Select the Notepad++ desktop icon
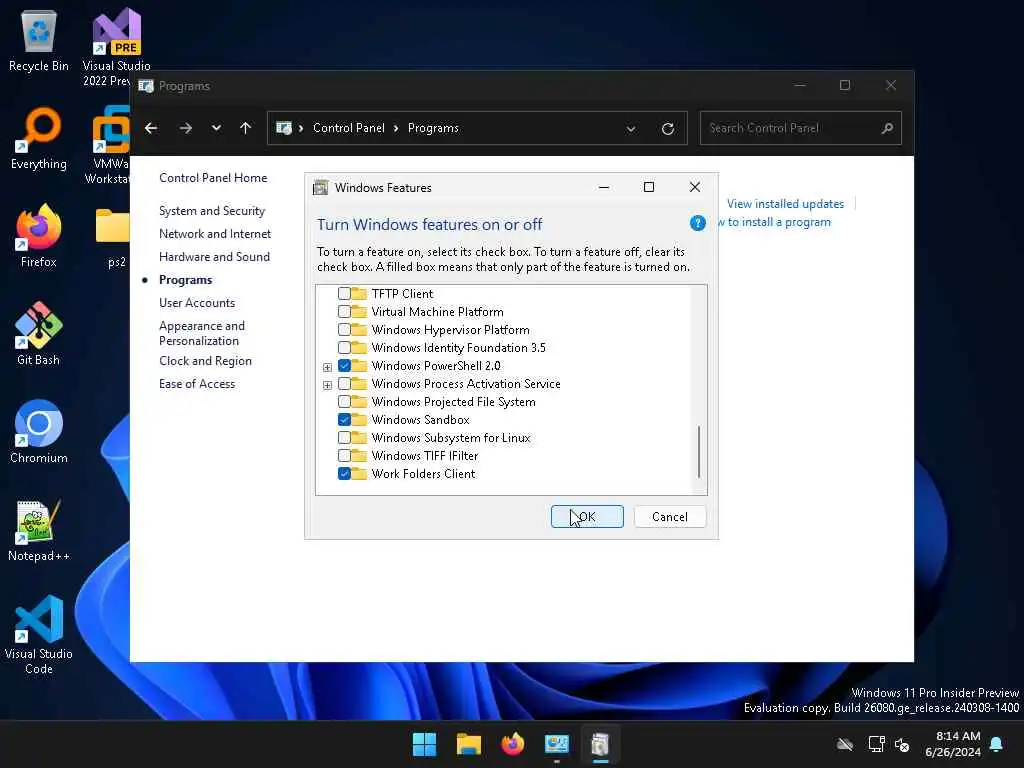1024x768 pixels. tap(39, 530)
